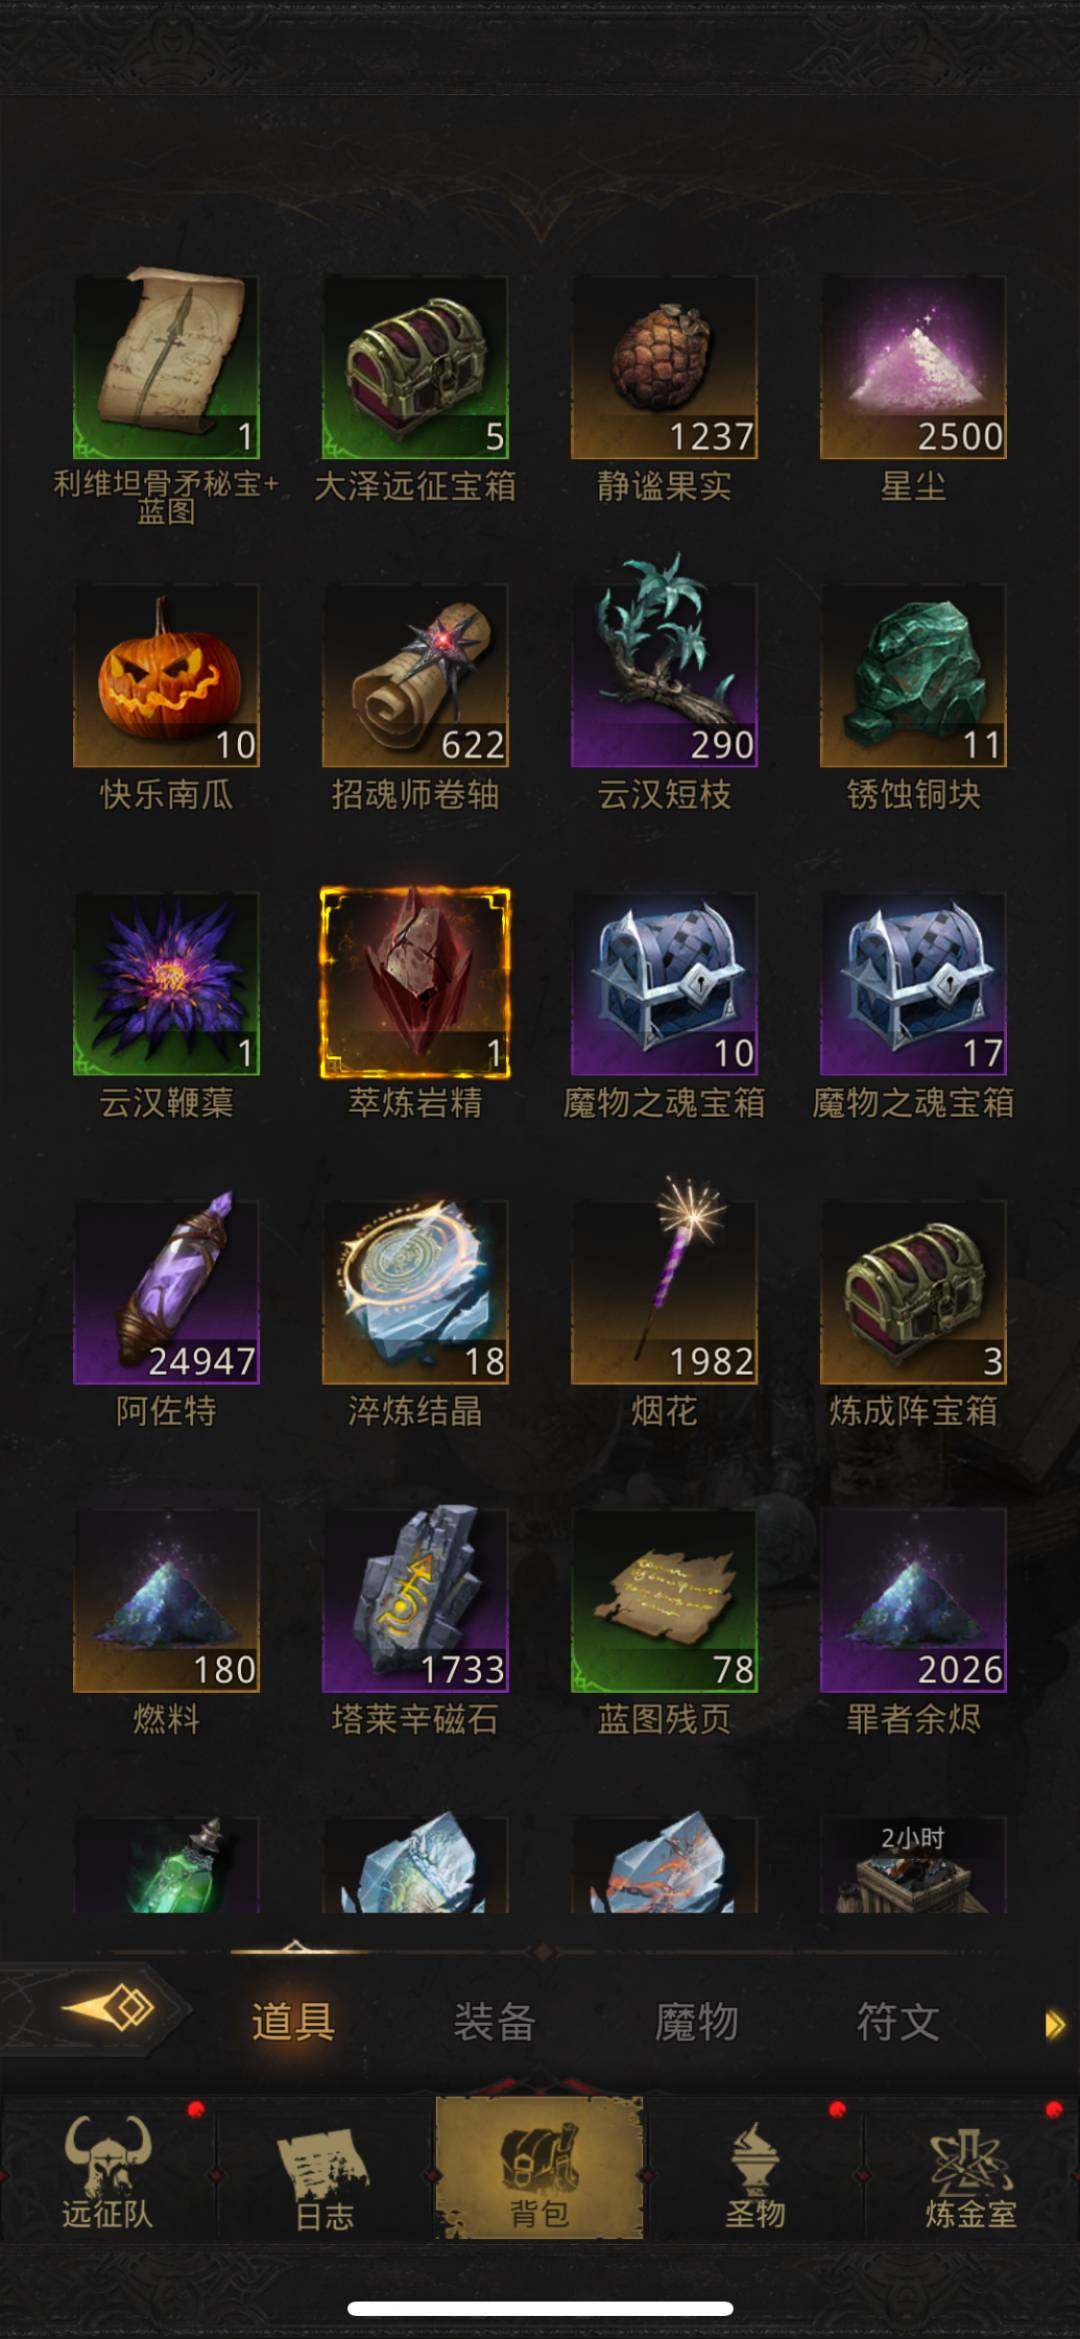Switch to the 魔物 tab
This screenshot has width=1080, height=2339.
tap(696, 2022)
